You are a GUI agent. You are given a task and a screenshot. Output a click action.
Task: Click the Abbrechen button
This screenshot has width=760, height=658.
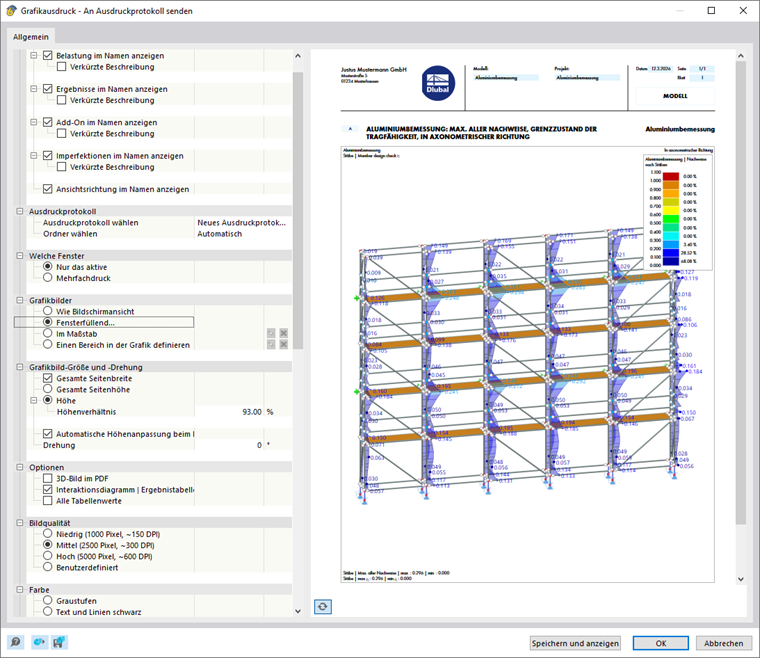click(724, 643)
